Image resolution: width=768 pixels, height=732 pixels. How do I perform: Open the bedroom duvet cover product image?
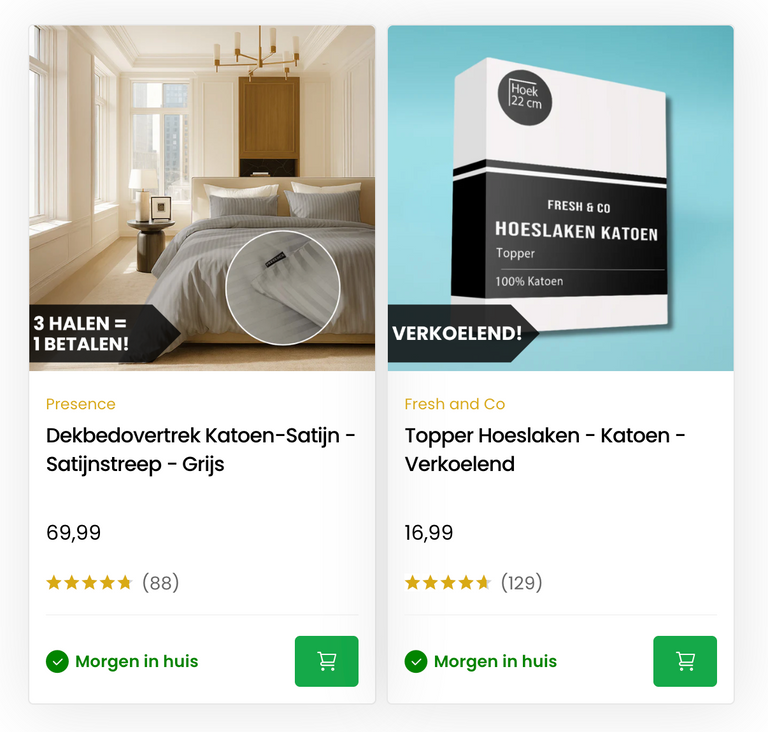pos(202,198)
